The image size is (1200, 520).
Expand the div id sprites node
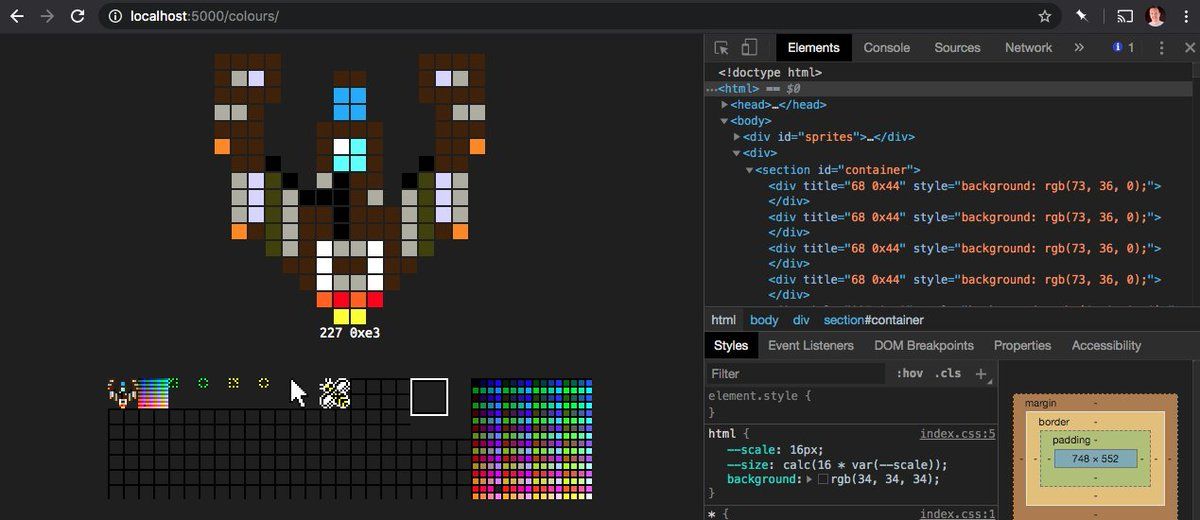pos(737,137)
